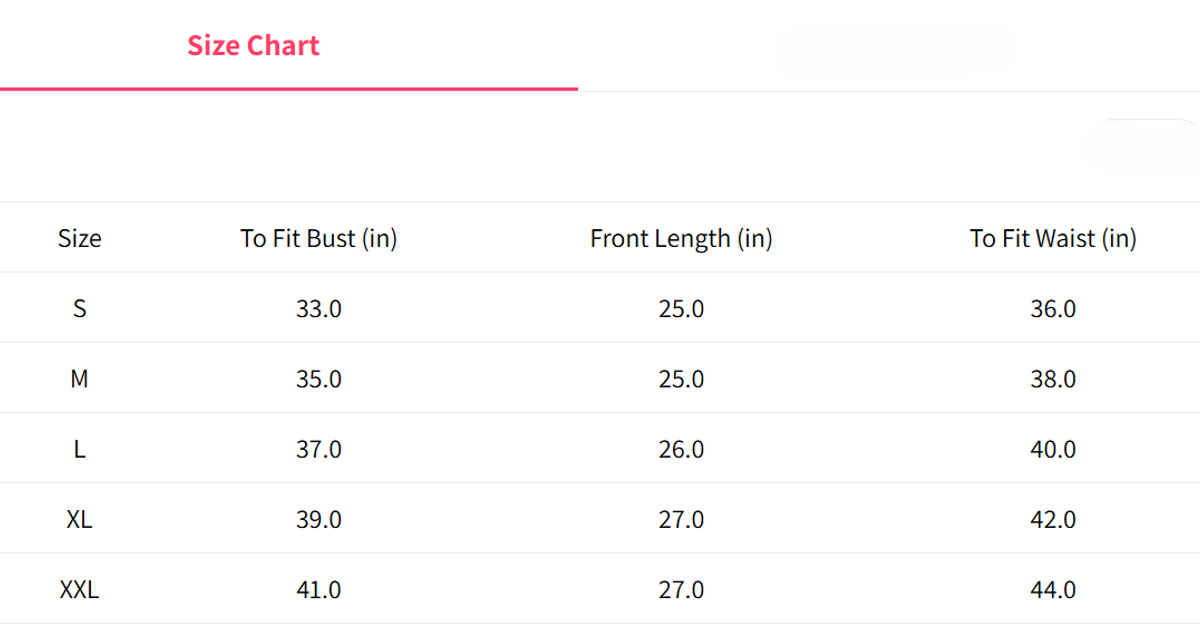Select the 38.0 waist value for M
This screenshot has height=640, width=1200.
pyautogui.click(x=1053, y=379)
